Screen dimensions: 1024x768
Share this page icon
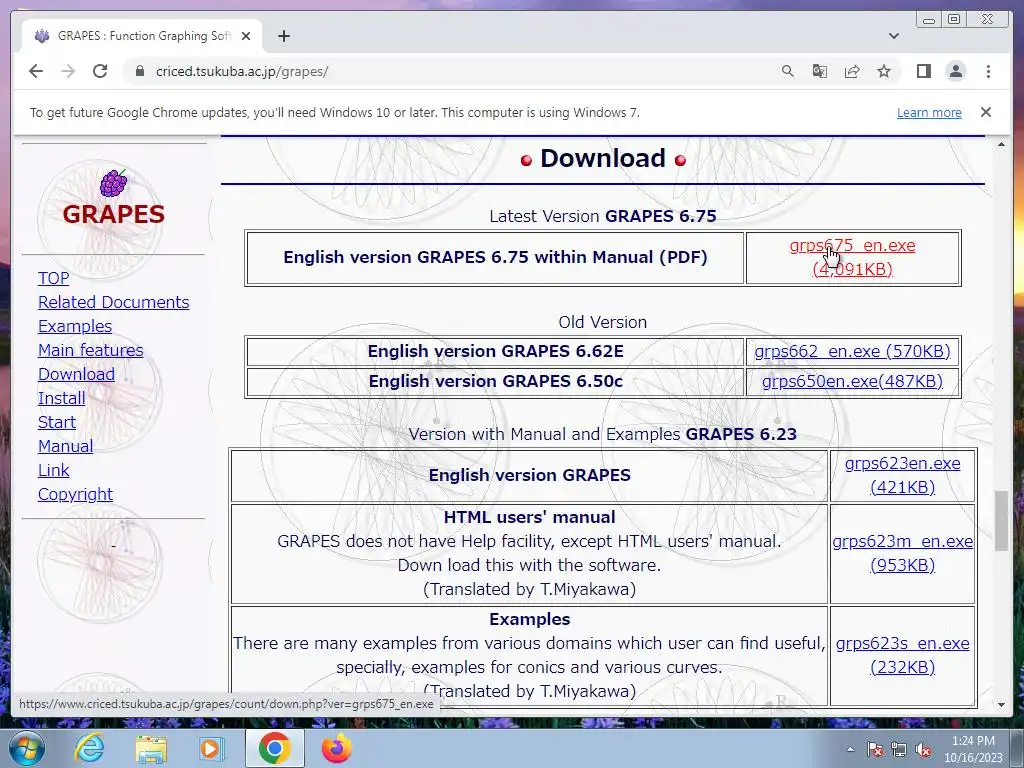(852, 71)
